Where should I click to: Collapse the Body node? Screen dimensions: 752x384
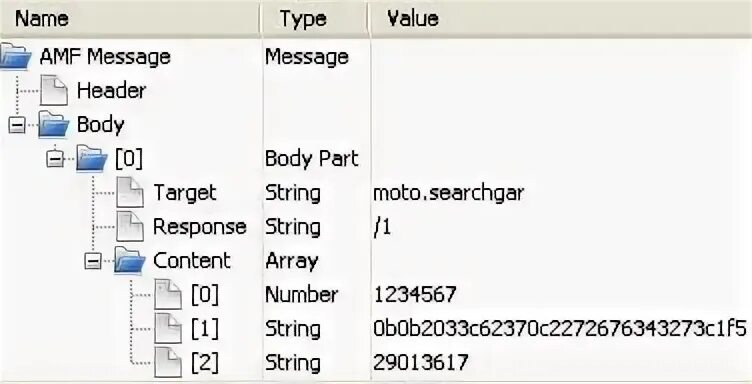coord(17,126)
